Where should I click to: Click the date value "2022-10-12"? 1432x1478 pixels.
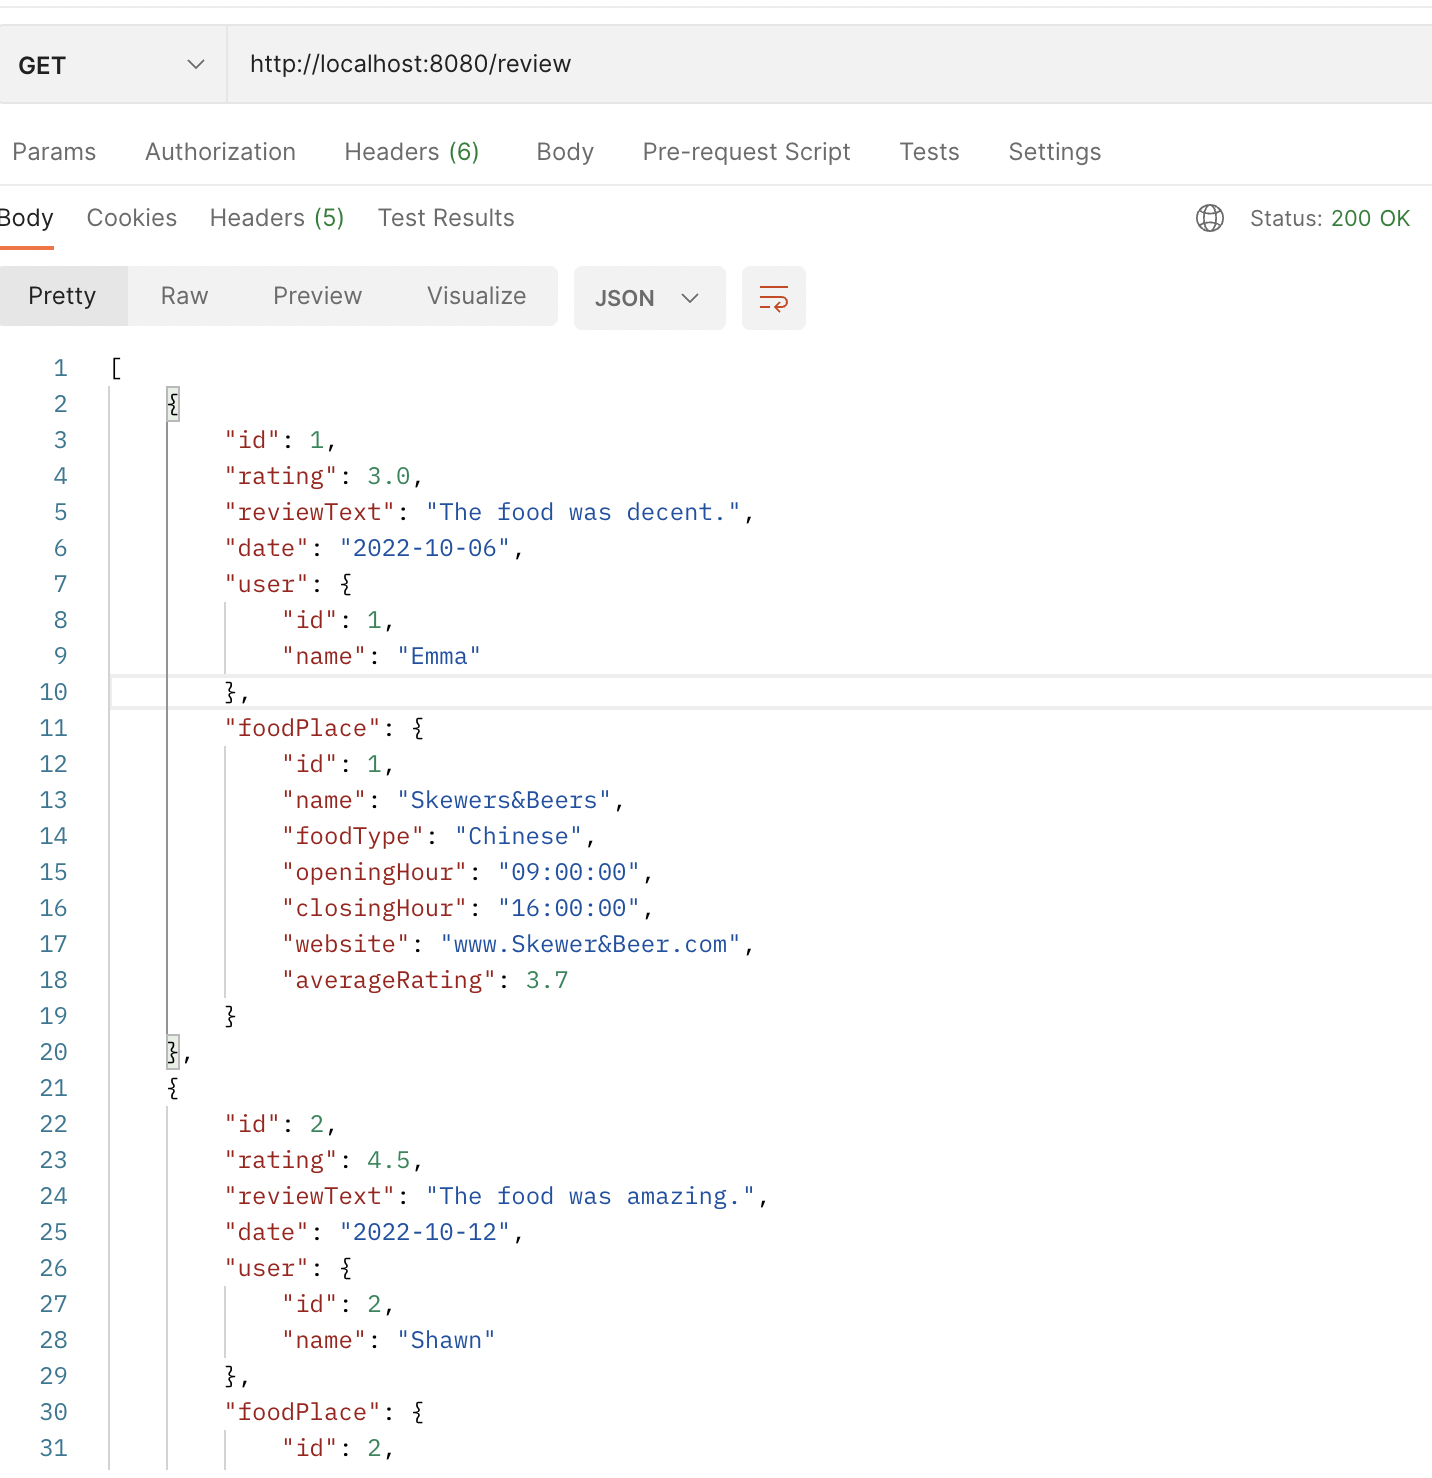[x=425, y=1232]
